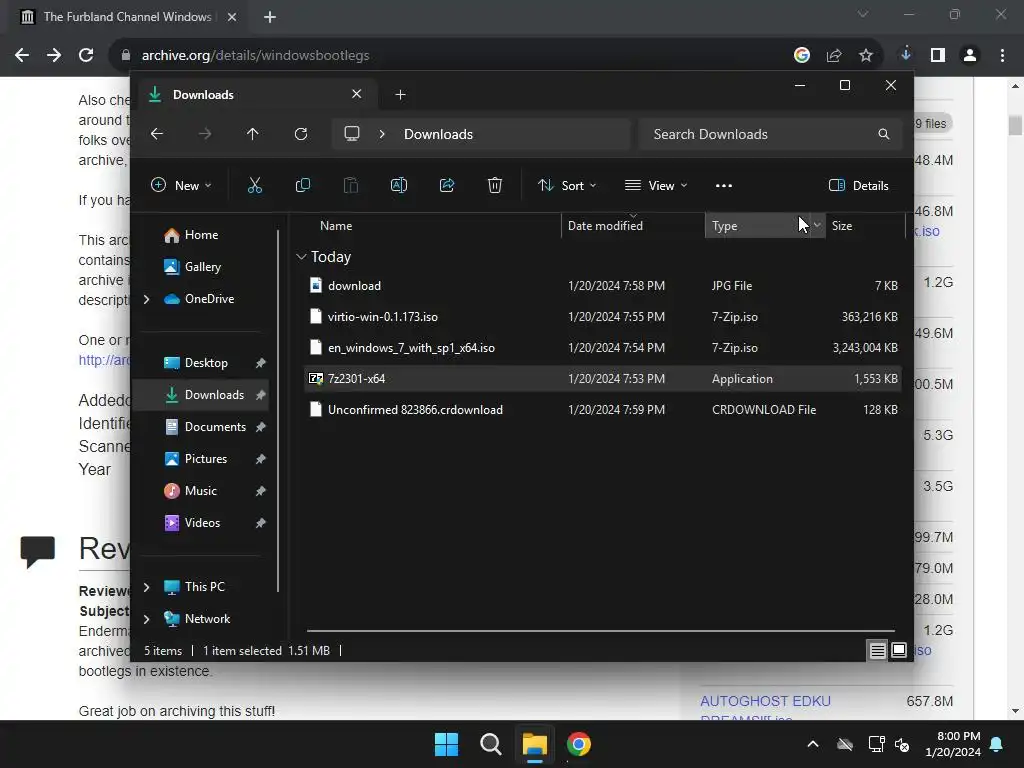Open Chrome downloads arrow icon

(x=905, y=55)
